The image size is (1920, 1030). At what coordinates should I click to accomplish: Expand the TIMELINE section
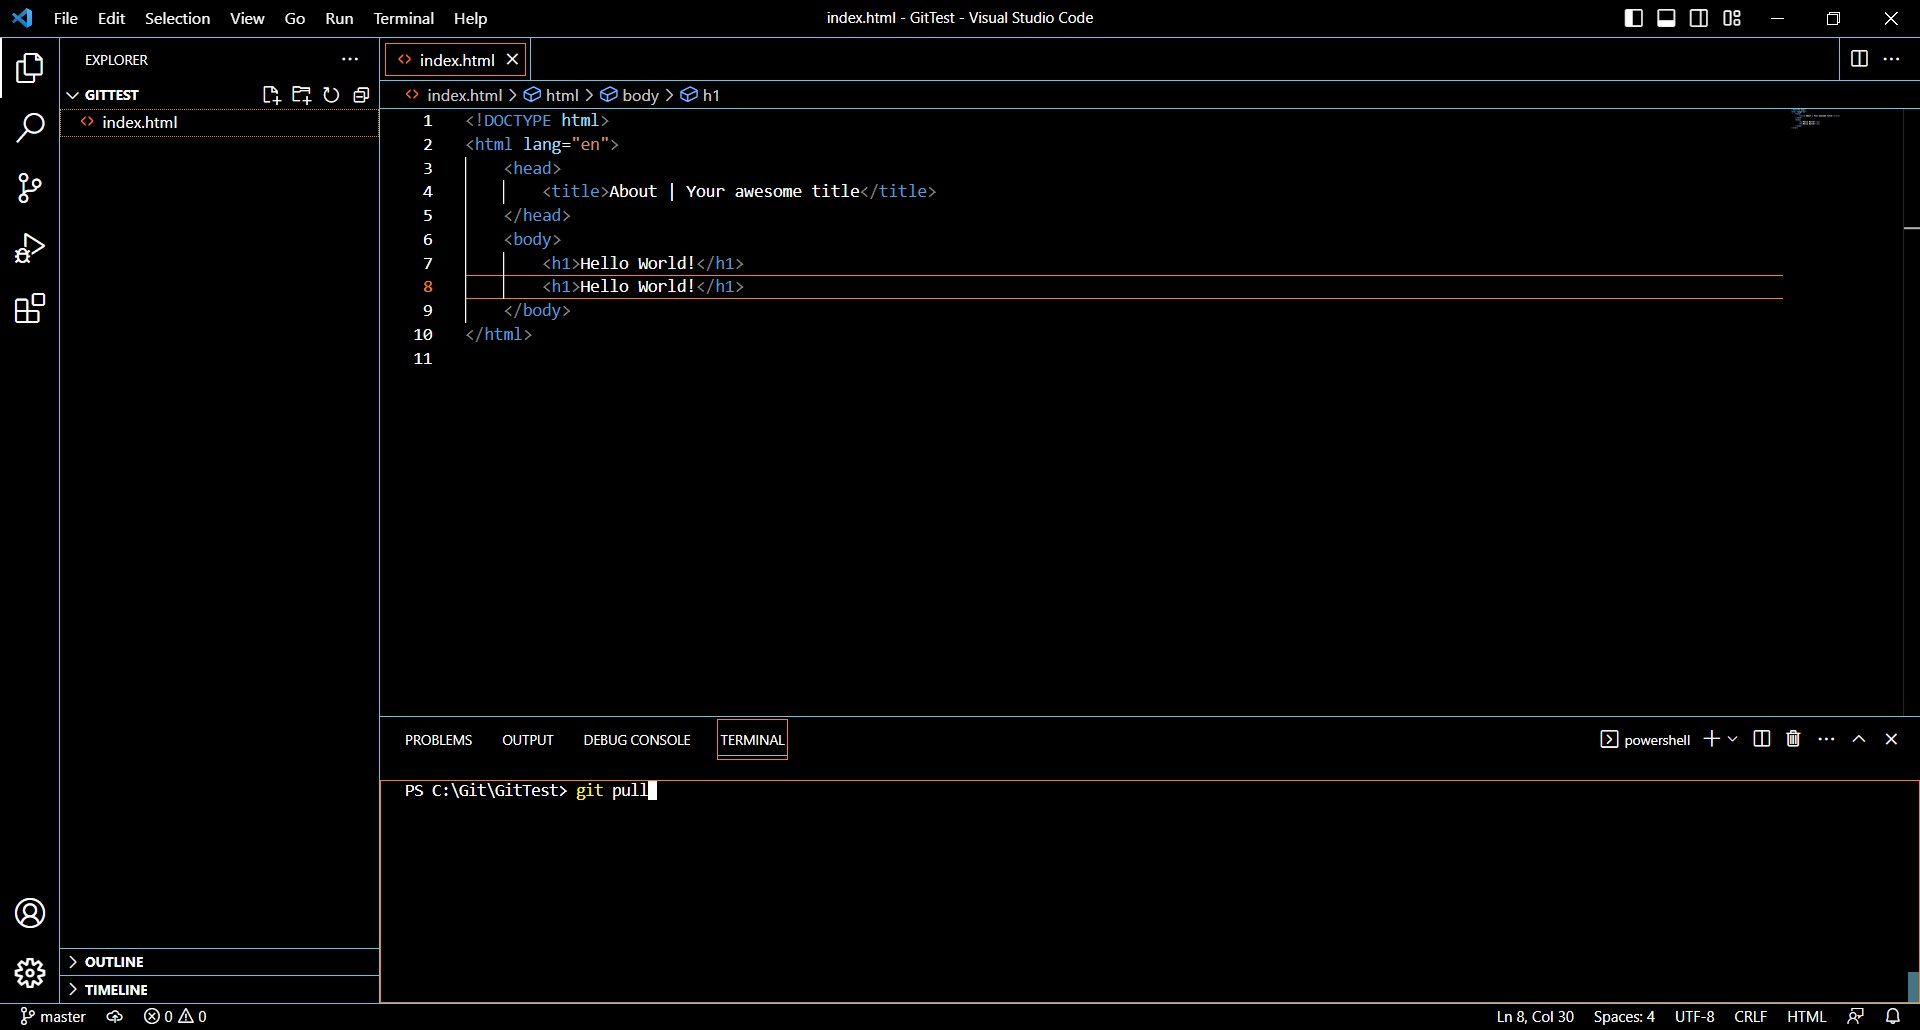tap(219, 990)
